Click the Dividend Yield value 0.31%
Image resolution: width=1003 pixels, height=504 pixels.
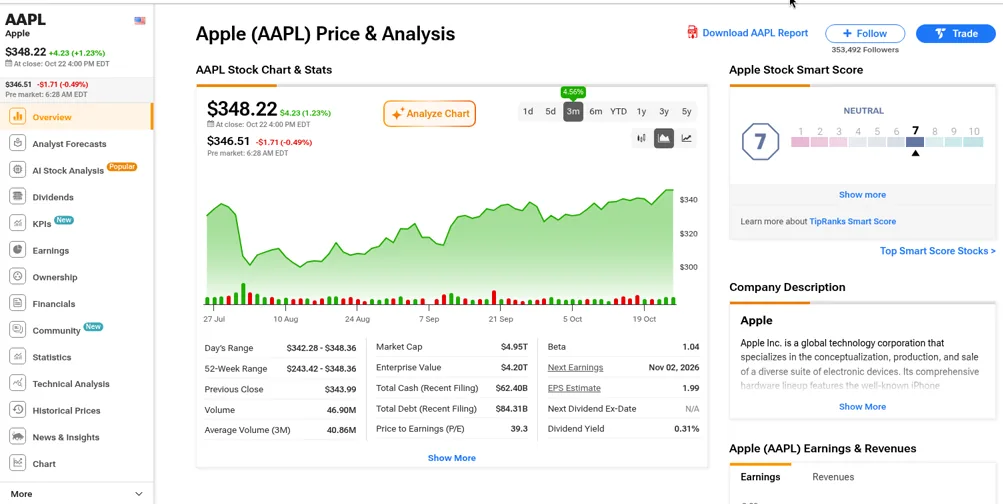click(x=686, y=429)
